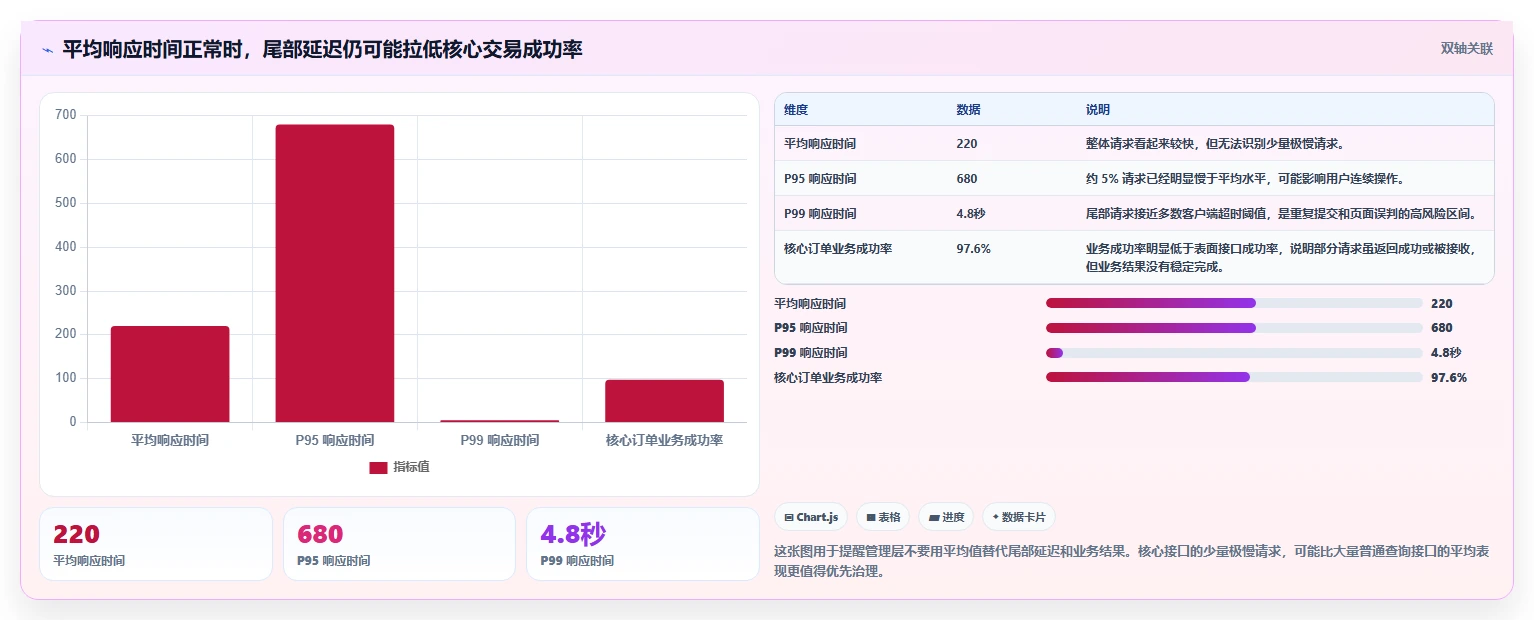This screenshot has width=1534, height=620.
Task: Click the 核心订单业务成功率 label in the progress list
Action: (828, 377)
